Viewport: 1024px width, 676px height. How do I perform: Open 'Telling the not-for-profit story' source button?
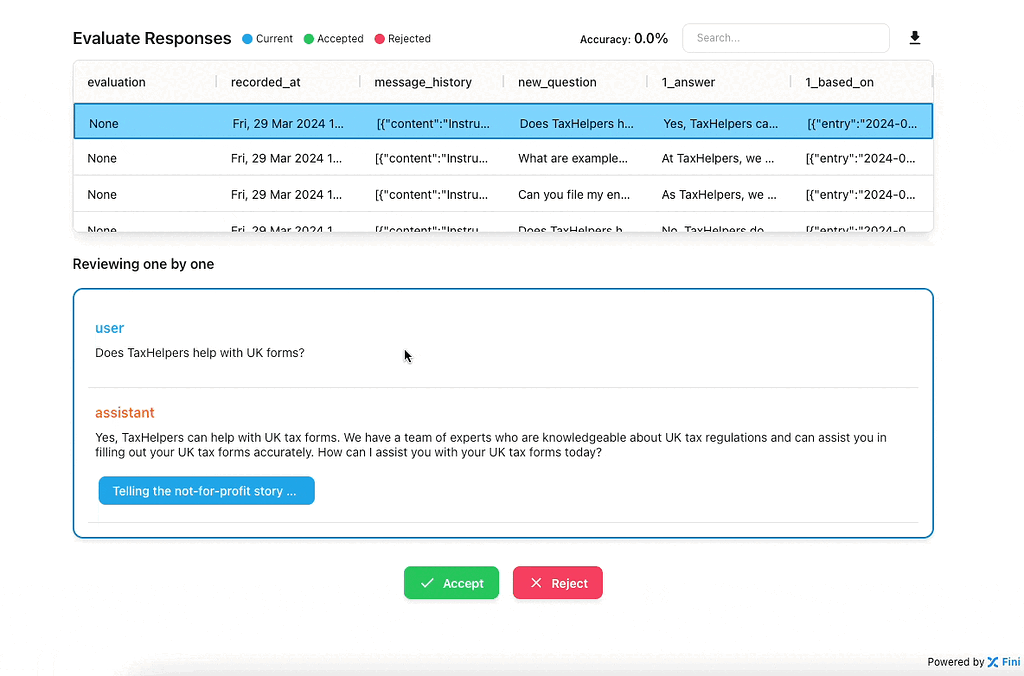[x=206, y=491]
